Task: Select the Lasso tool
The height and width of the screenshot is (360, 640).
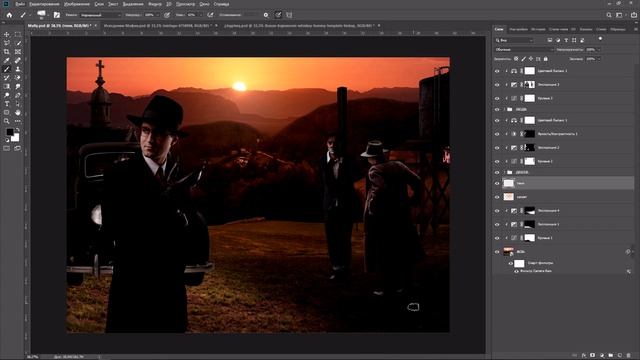Action: coord(7,43)
